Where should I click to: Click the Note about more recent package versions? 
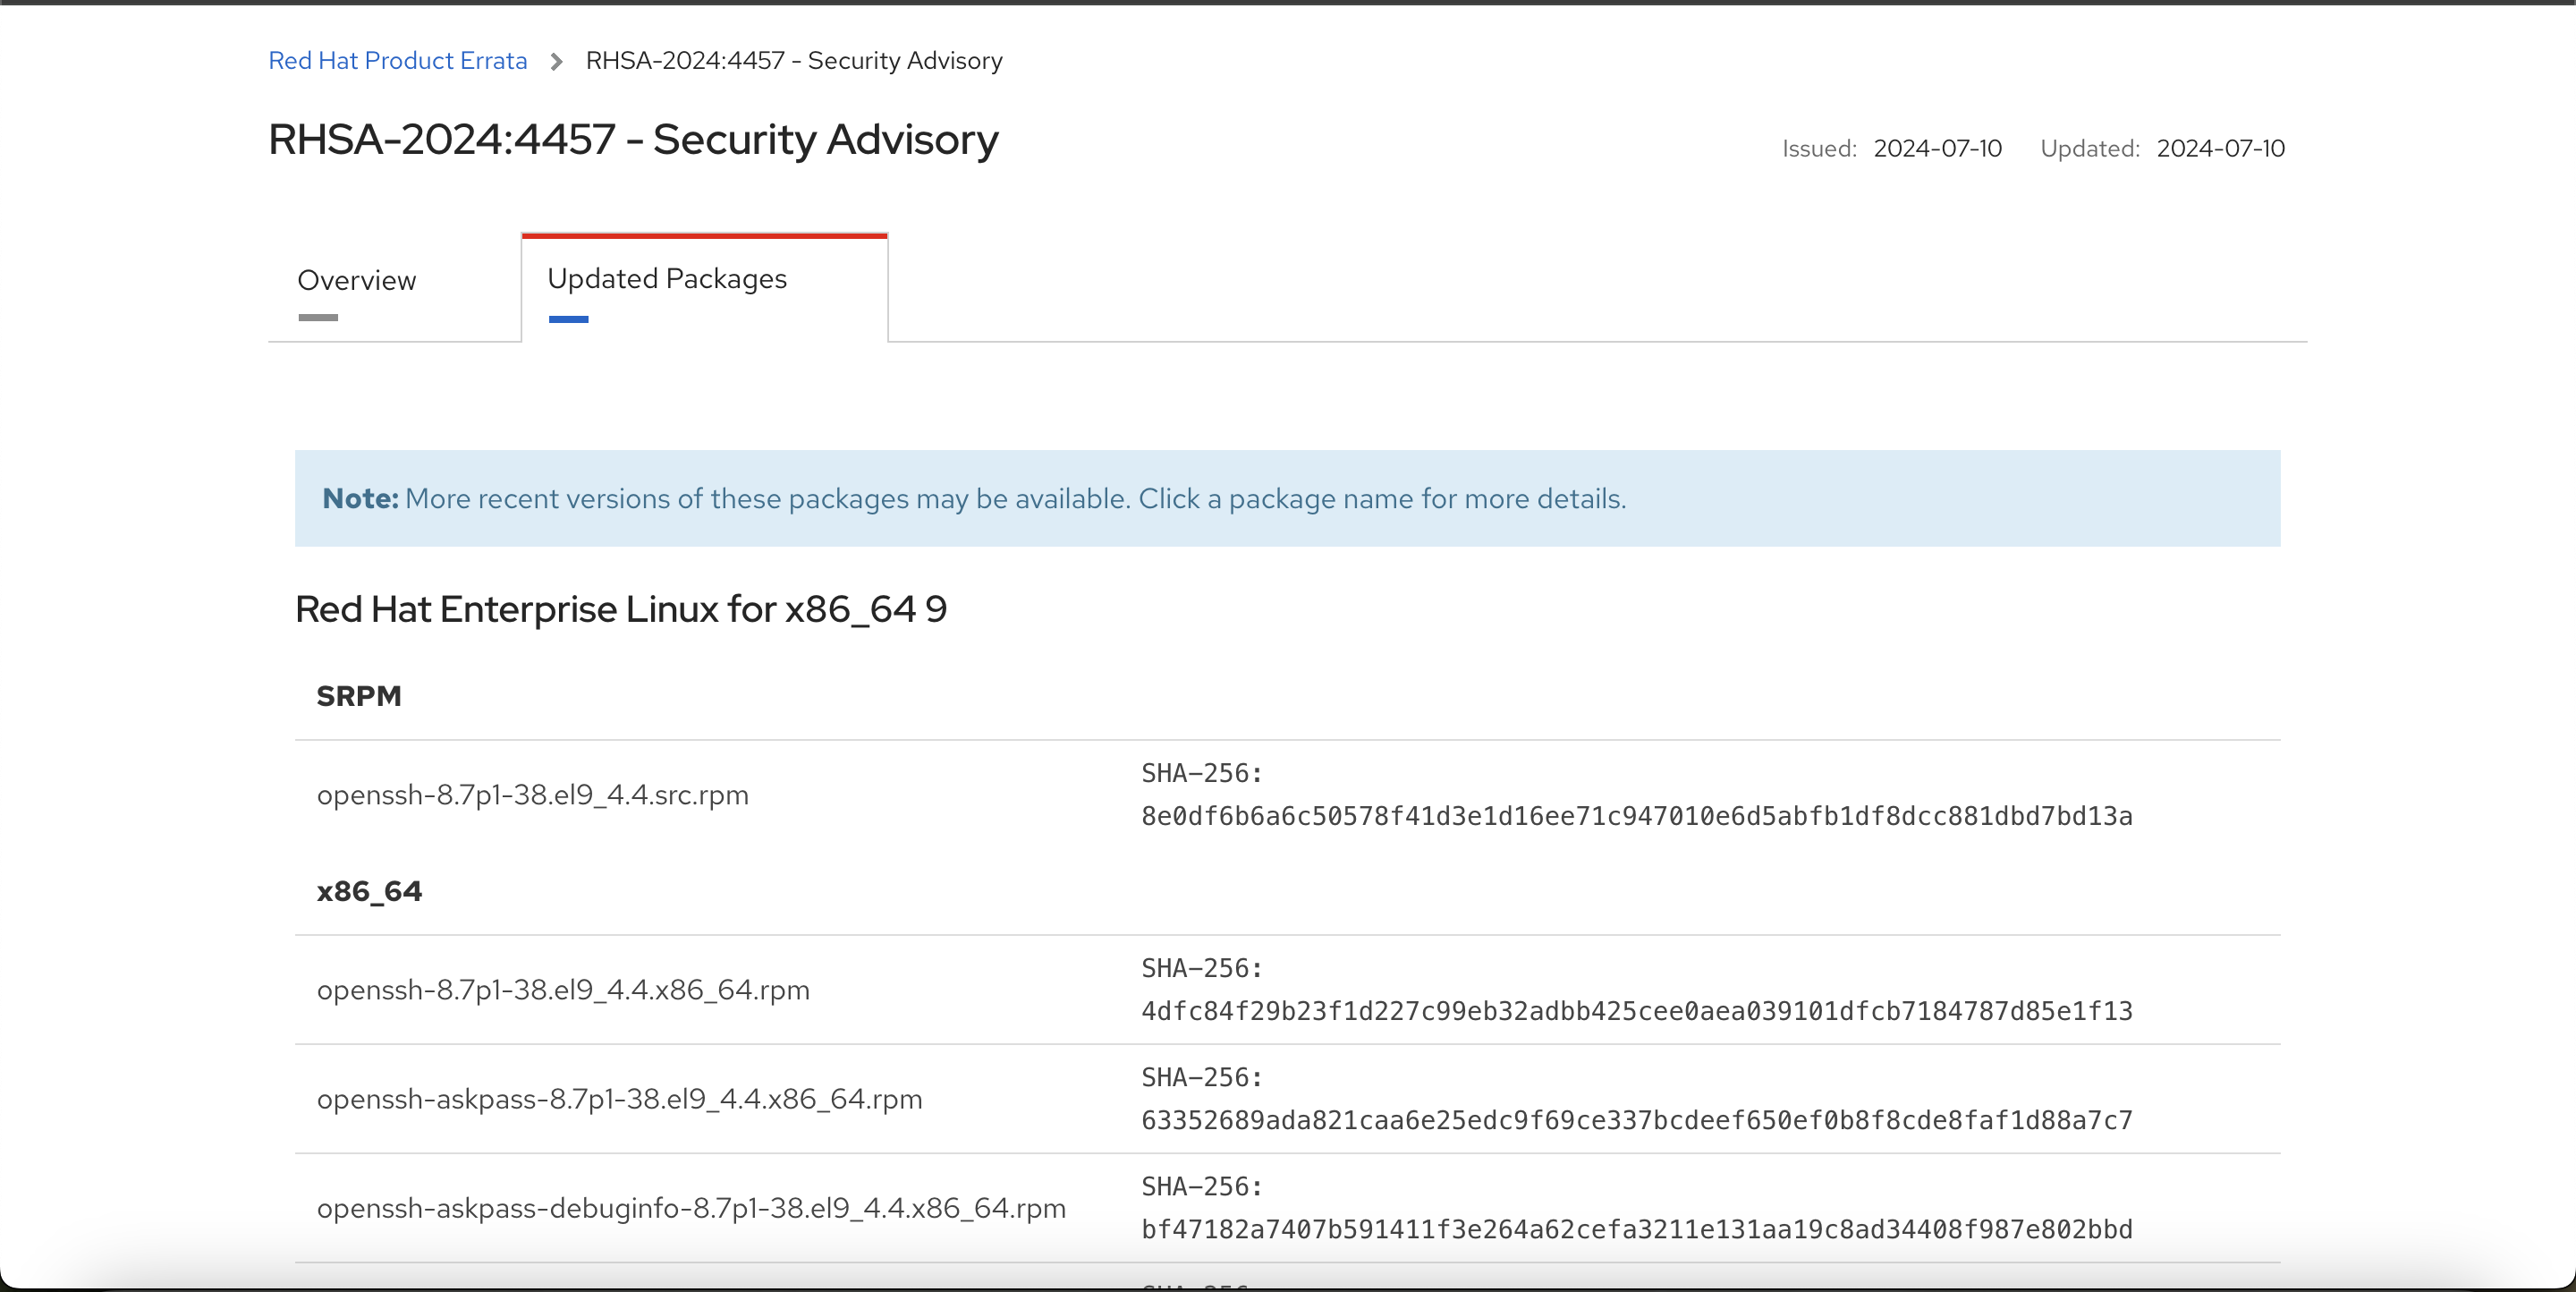tap(1287, 498)
